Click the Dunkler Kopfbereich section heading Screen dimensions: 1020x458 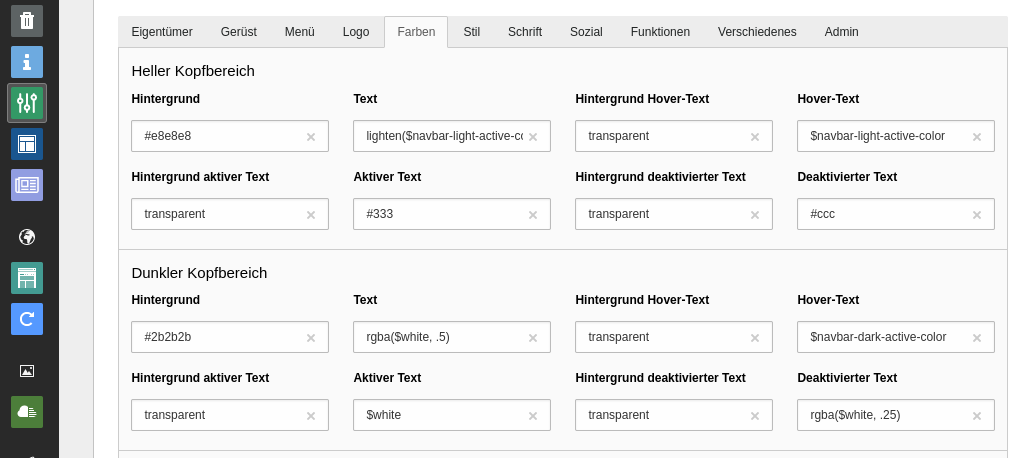tap(199, 273)
